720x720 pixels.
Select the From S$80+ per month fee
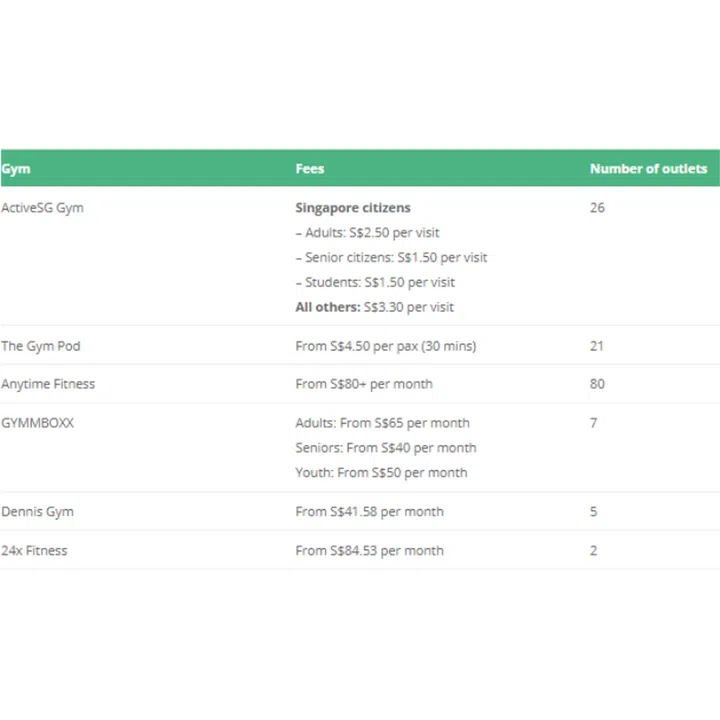tap(364, 384)
